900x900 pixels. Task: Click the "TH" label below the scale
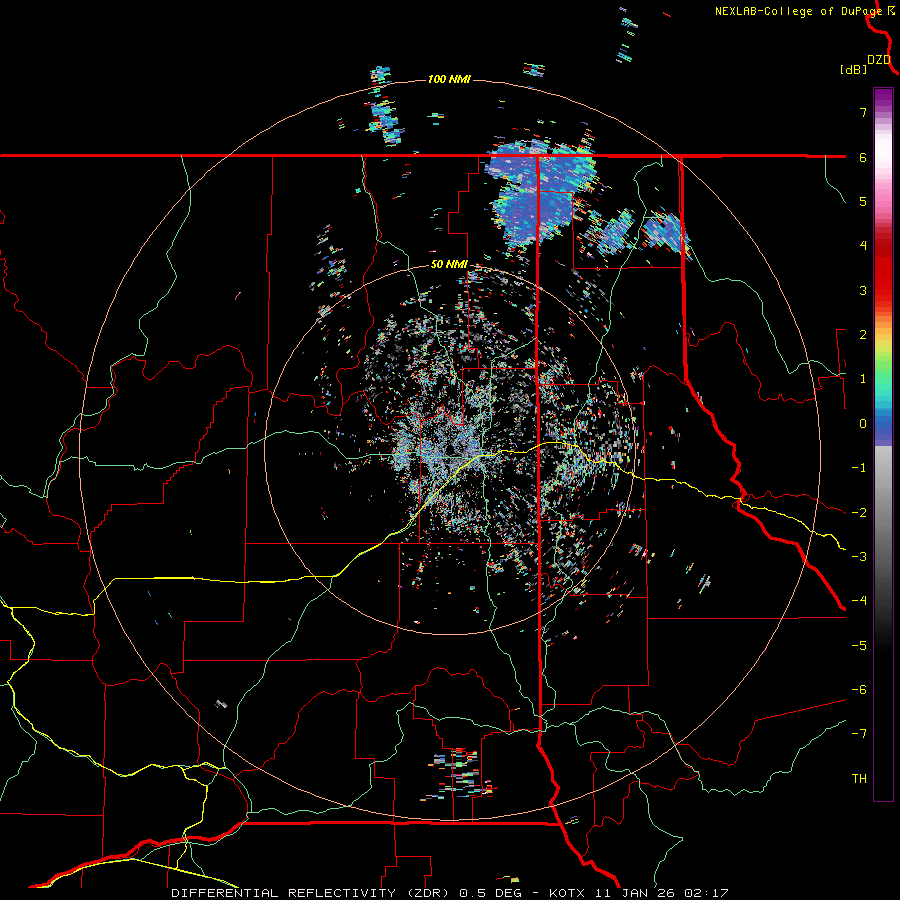click(859, 778)
